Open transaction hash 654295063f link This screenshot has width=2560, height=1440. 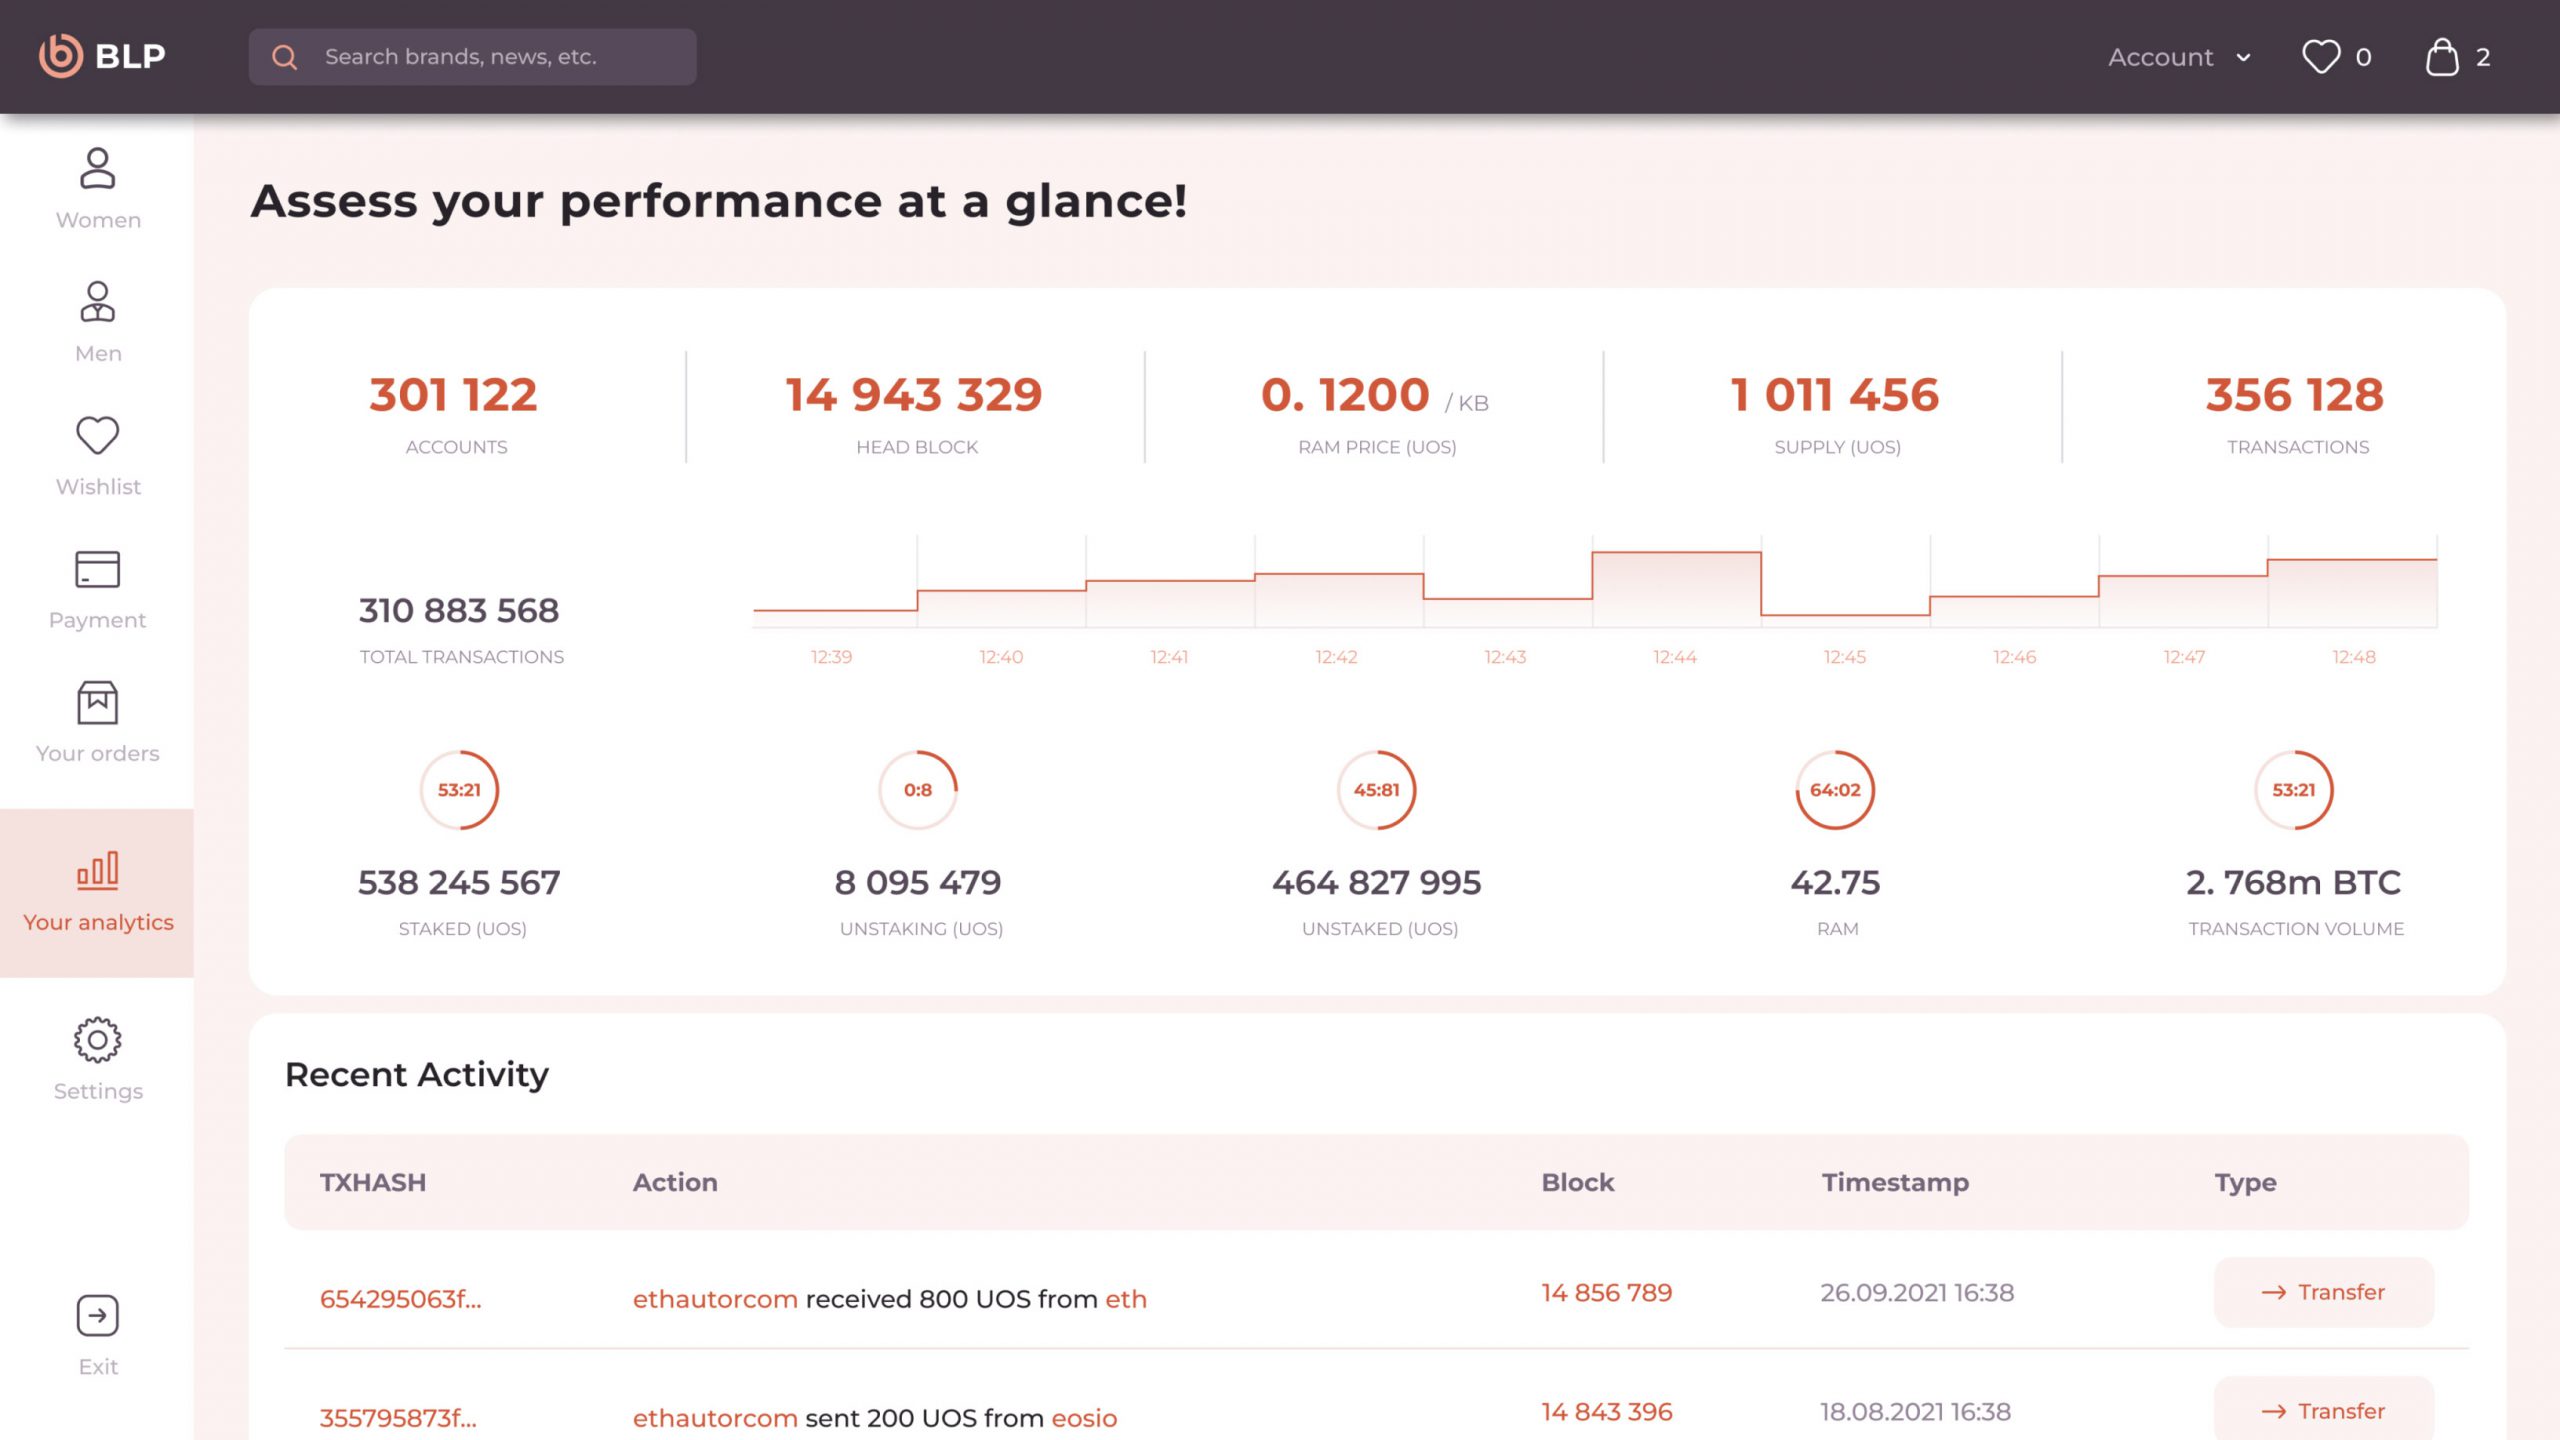(400, 1299)
